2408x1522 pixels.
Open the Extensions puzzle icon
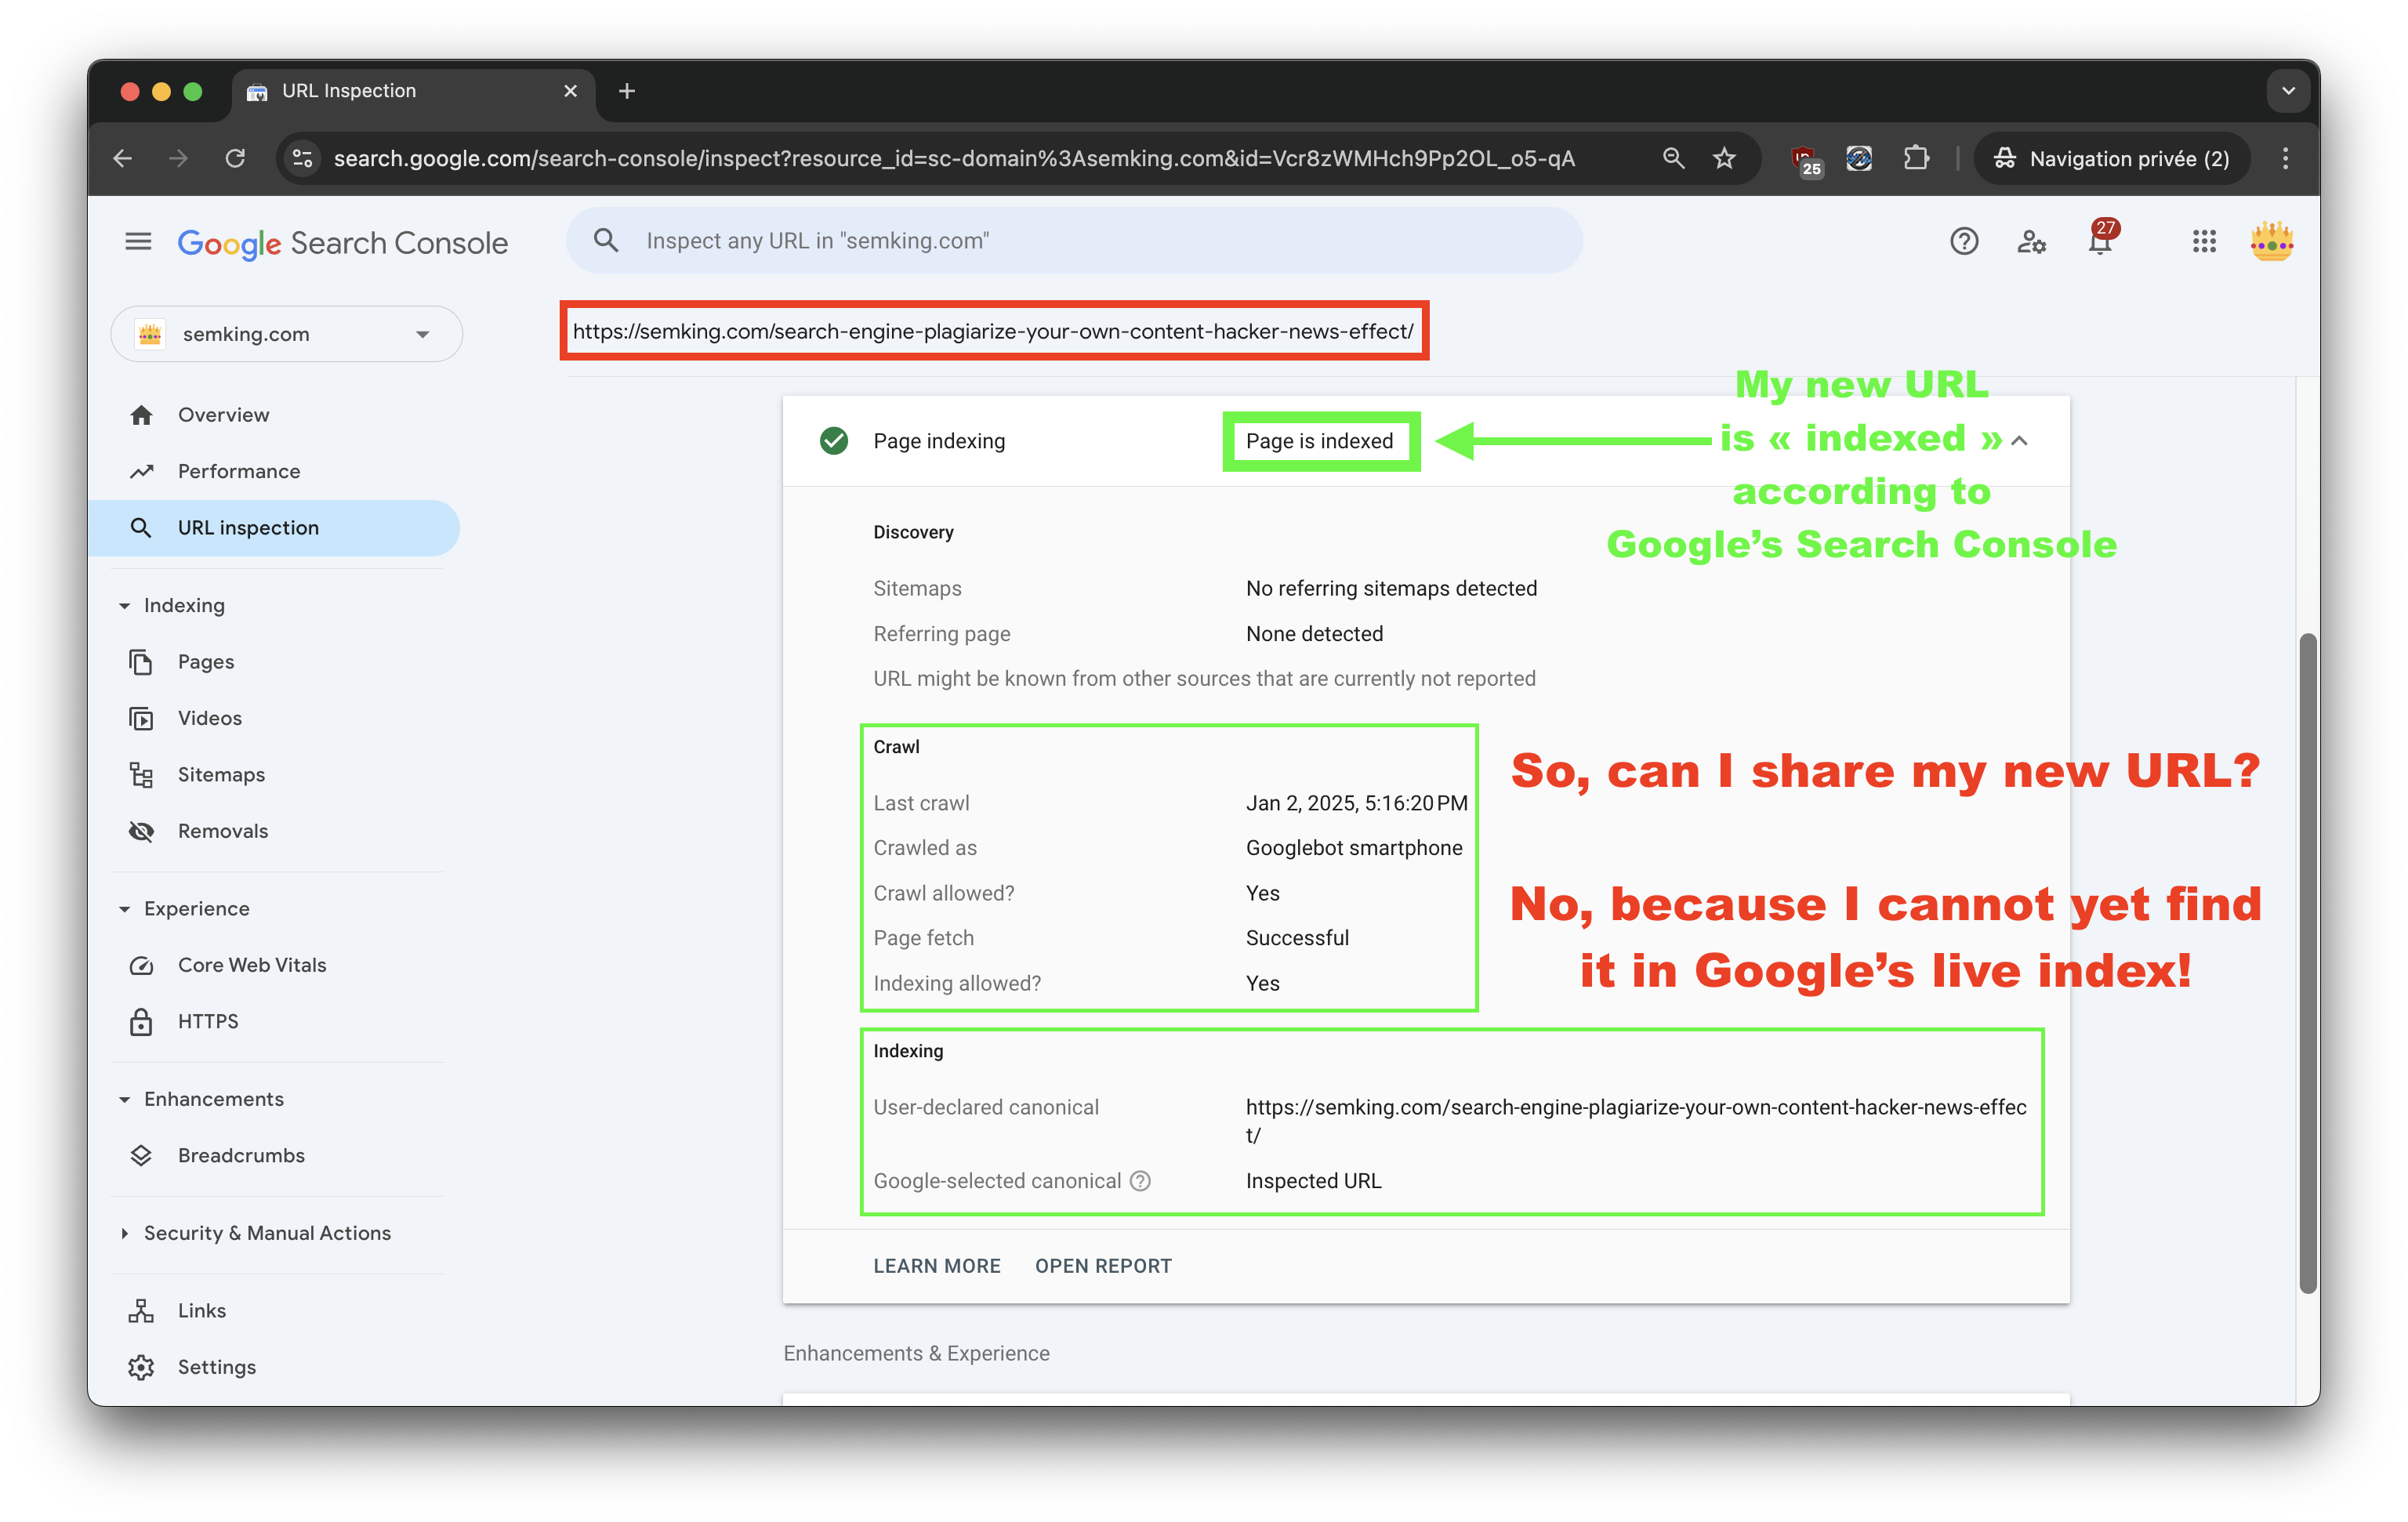pos(1915,158)
